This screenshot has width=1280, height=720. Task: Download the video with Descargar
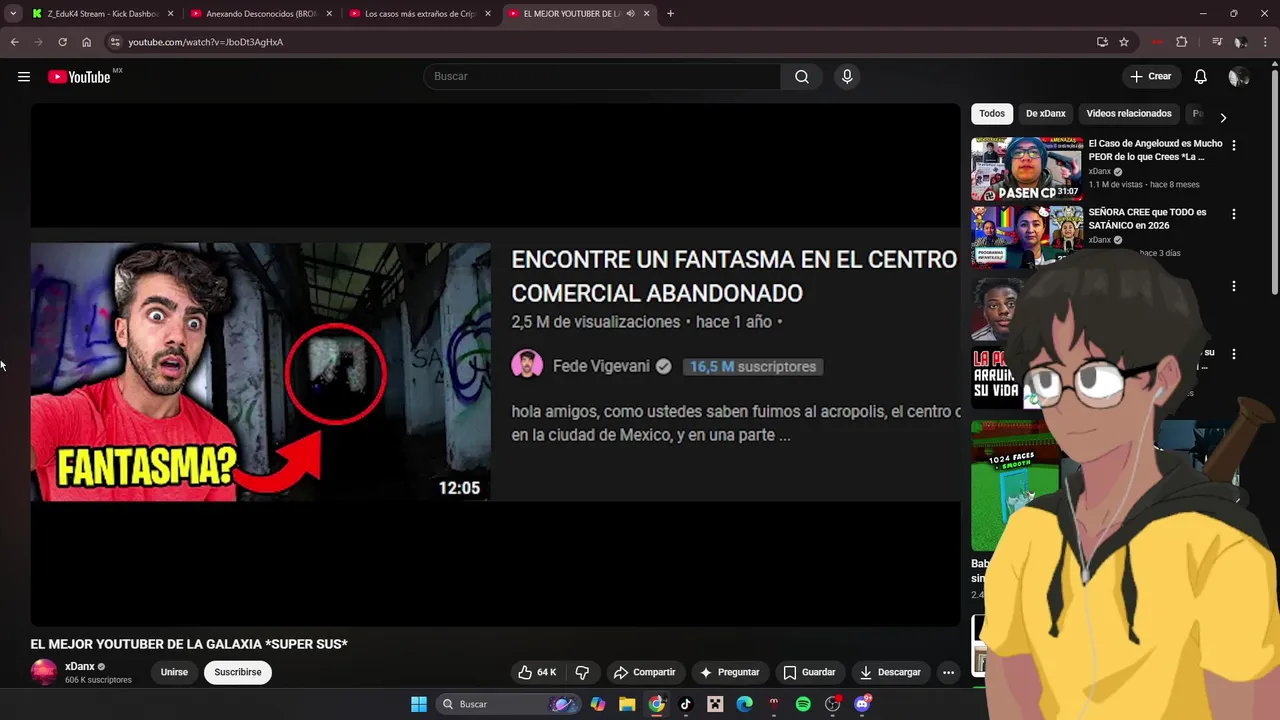[890, 672]
